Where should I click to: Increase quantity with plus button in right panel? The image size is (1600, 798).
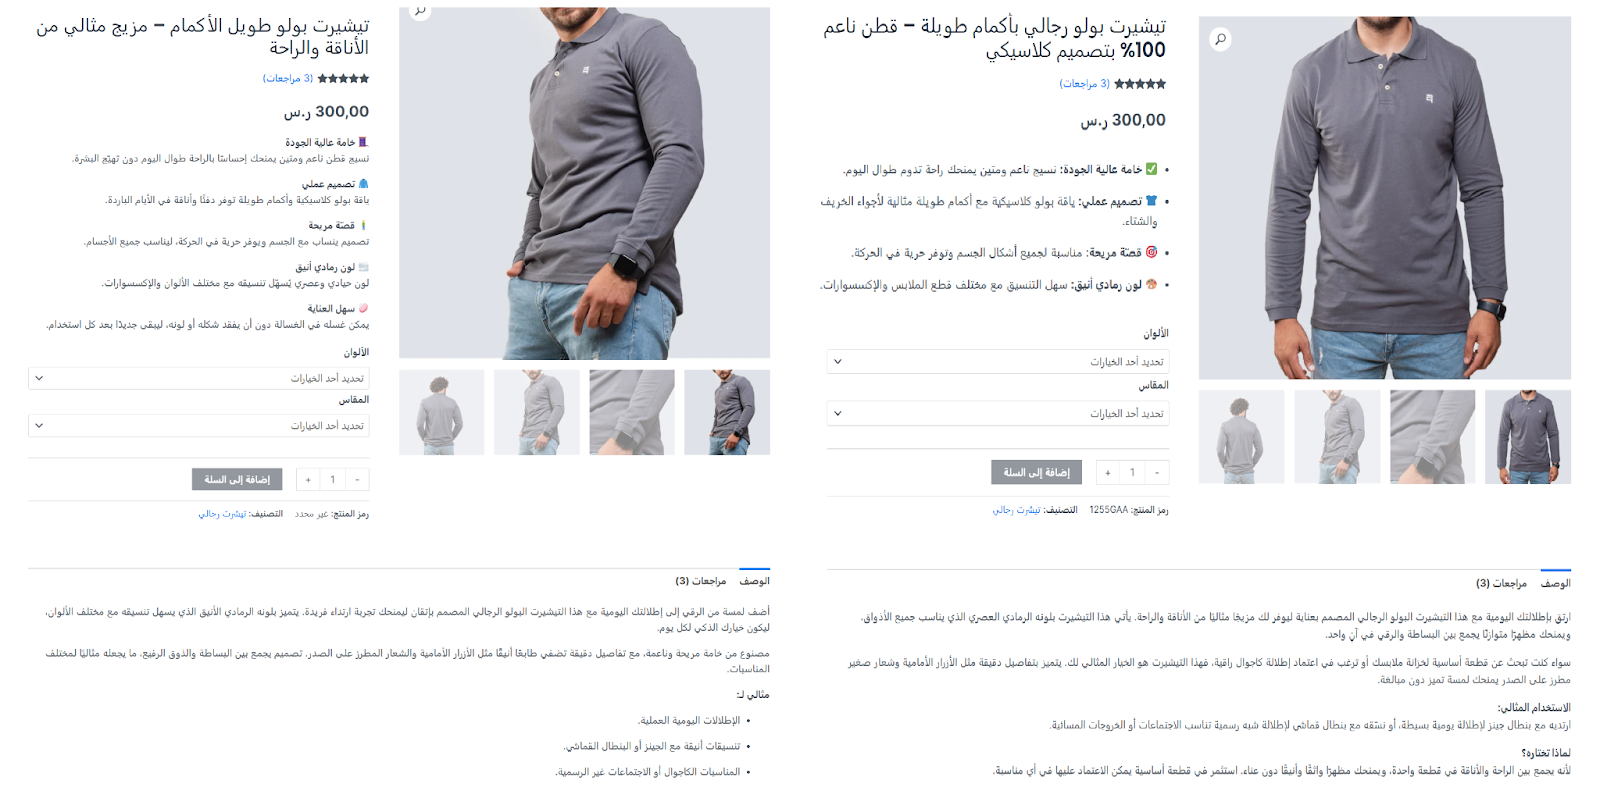click(x=1107, y=473)
